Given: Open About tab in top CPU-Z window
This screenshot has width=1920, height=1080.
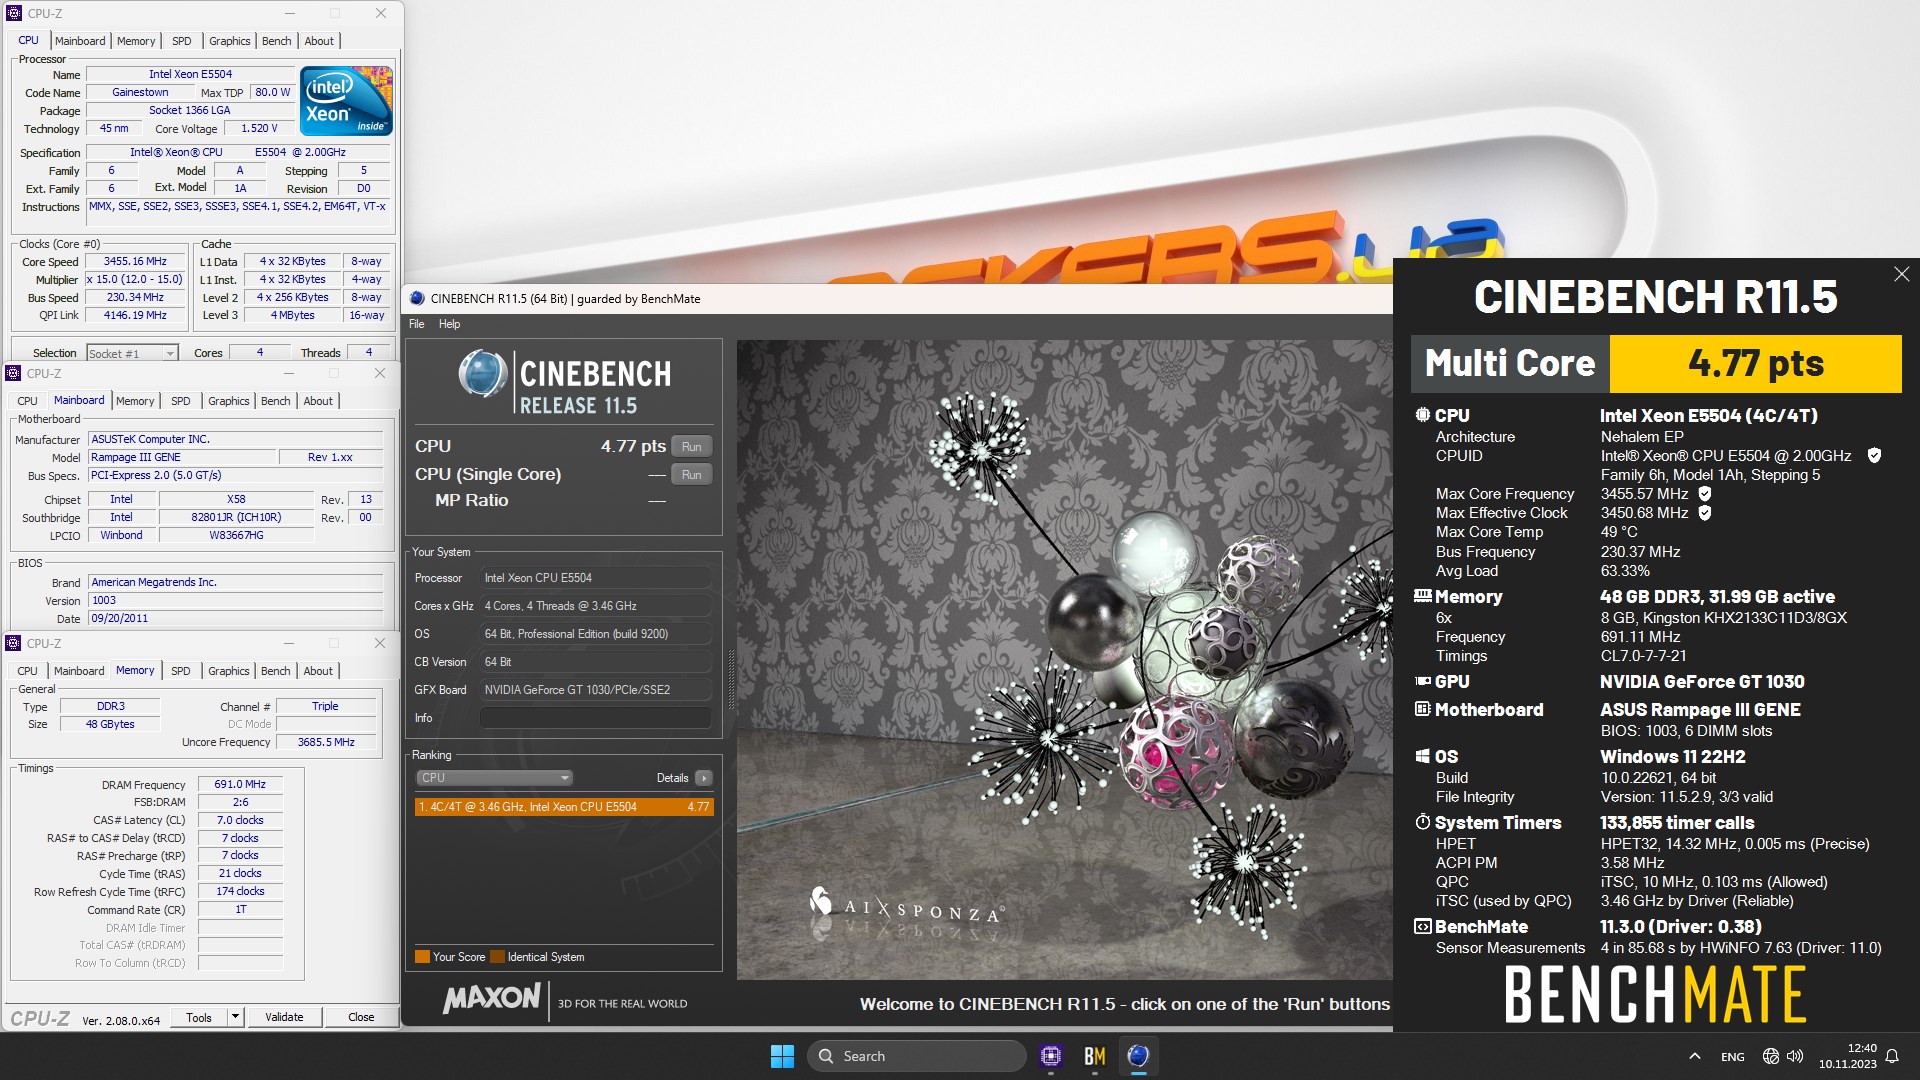Looking at the screenshot, I should click(319, 41).
